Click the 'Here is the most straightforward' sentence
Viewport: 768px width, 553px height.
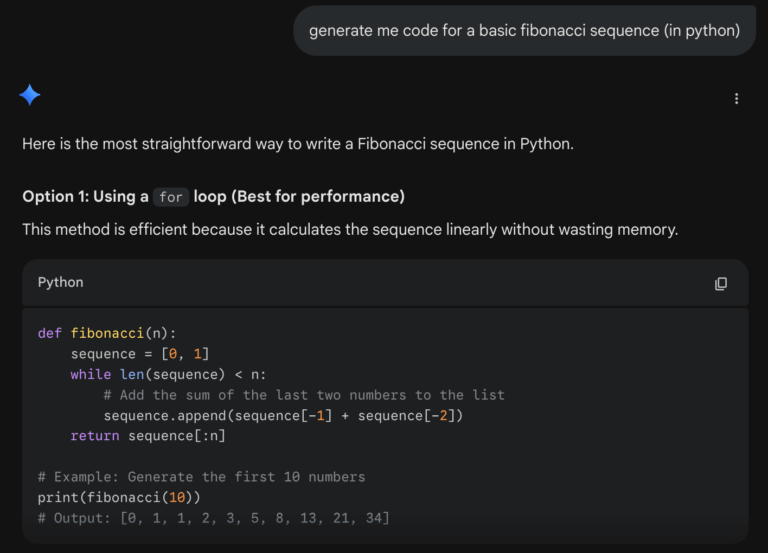point(298,143)
